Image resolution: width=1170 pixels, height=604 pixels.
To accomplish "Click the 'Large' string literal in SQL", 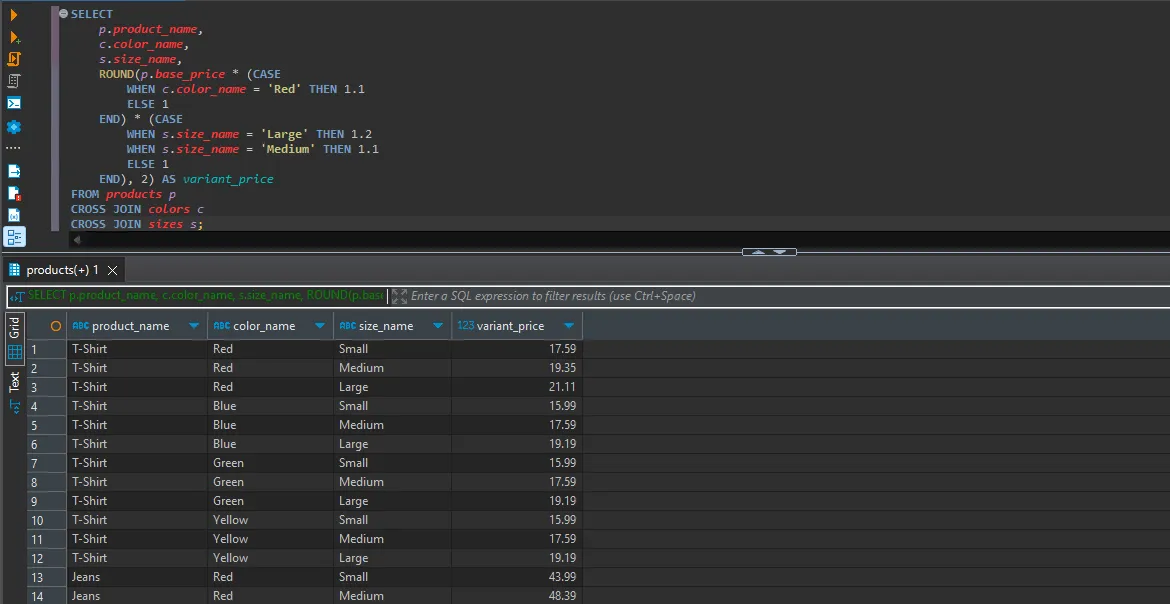I will click(285, 134).
